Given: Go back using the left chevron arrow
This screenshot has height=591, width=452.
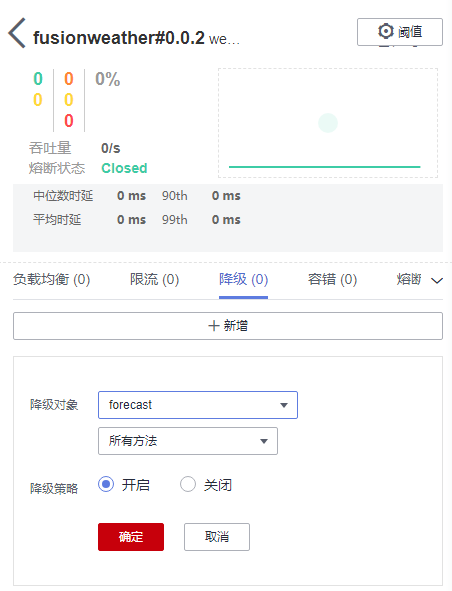Looking at the screenshot, I should click(x=17, y=33).
